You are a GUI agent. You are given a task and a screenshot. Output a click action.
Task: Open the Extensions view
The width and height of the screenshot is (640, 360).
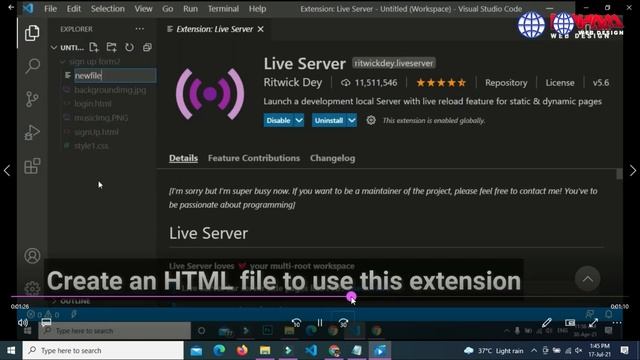[x=32, y=166]
